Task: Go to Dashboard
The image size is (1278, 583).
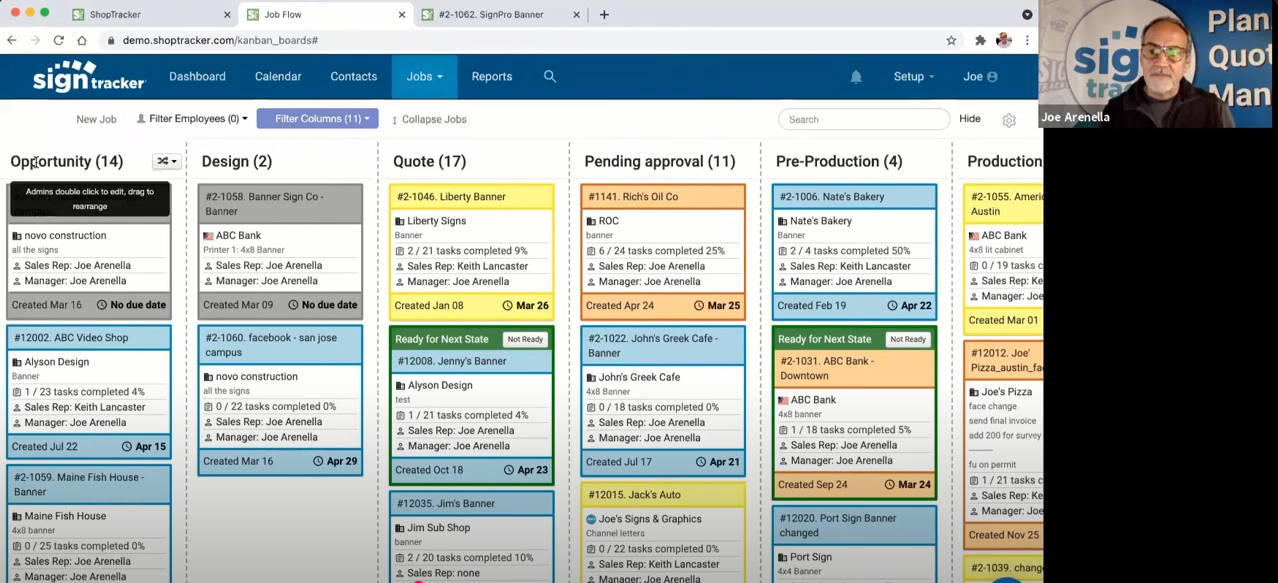Action: pos(197,76)
